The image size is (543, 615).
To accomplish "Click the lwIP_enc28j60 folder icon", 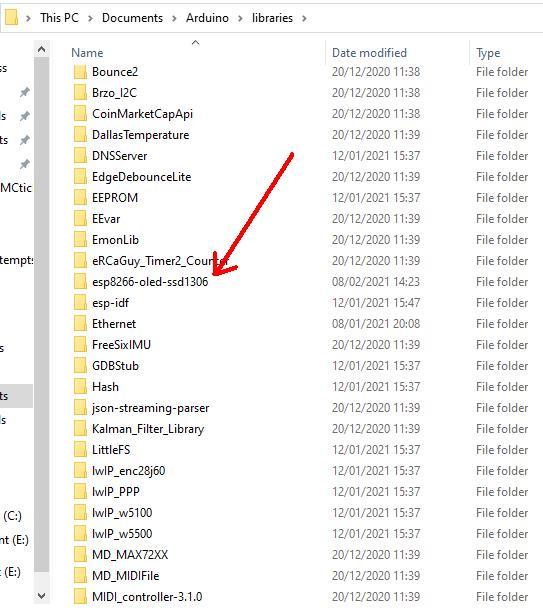I will pyautogui.click(x=80, y=471).
